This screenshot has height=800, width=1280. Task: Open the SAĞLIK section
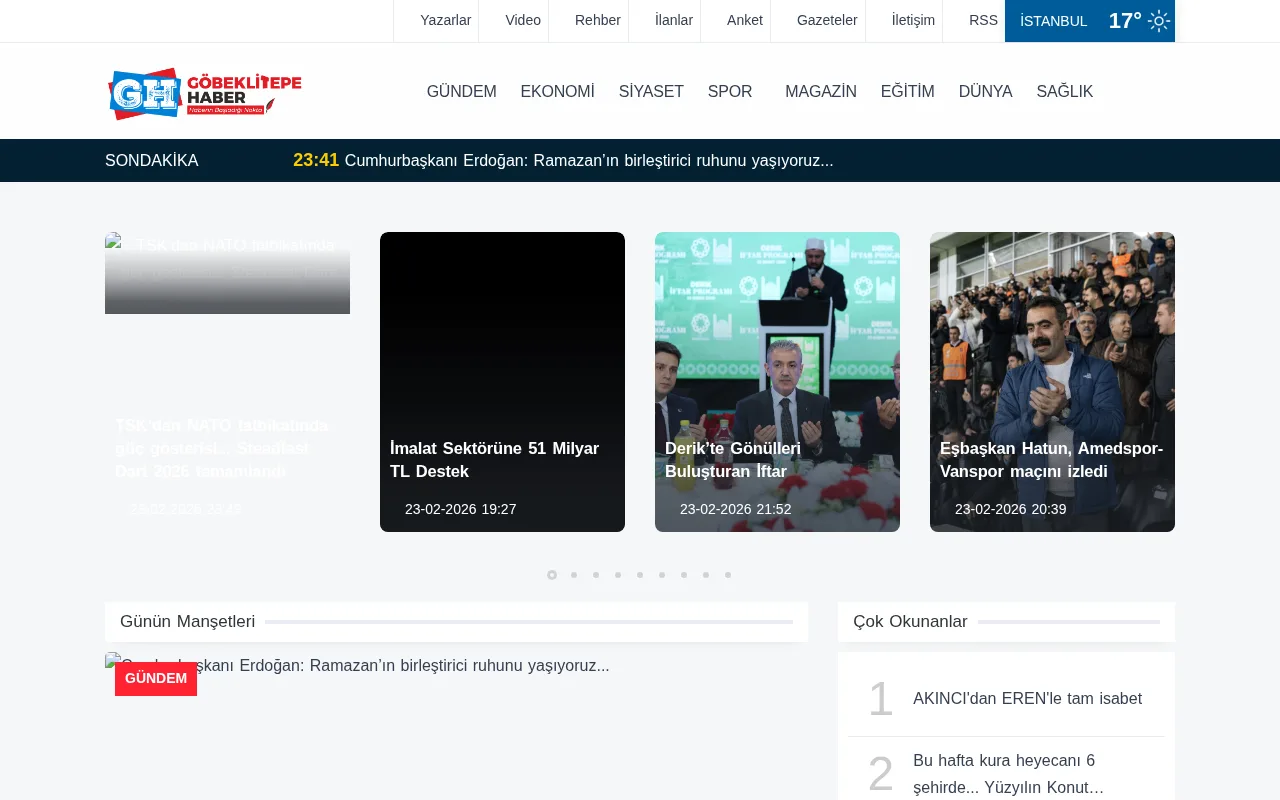point(1064,91)
